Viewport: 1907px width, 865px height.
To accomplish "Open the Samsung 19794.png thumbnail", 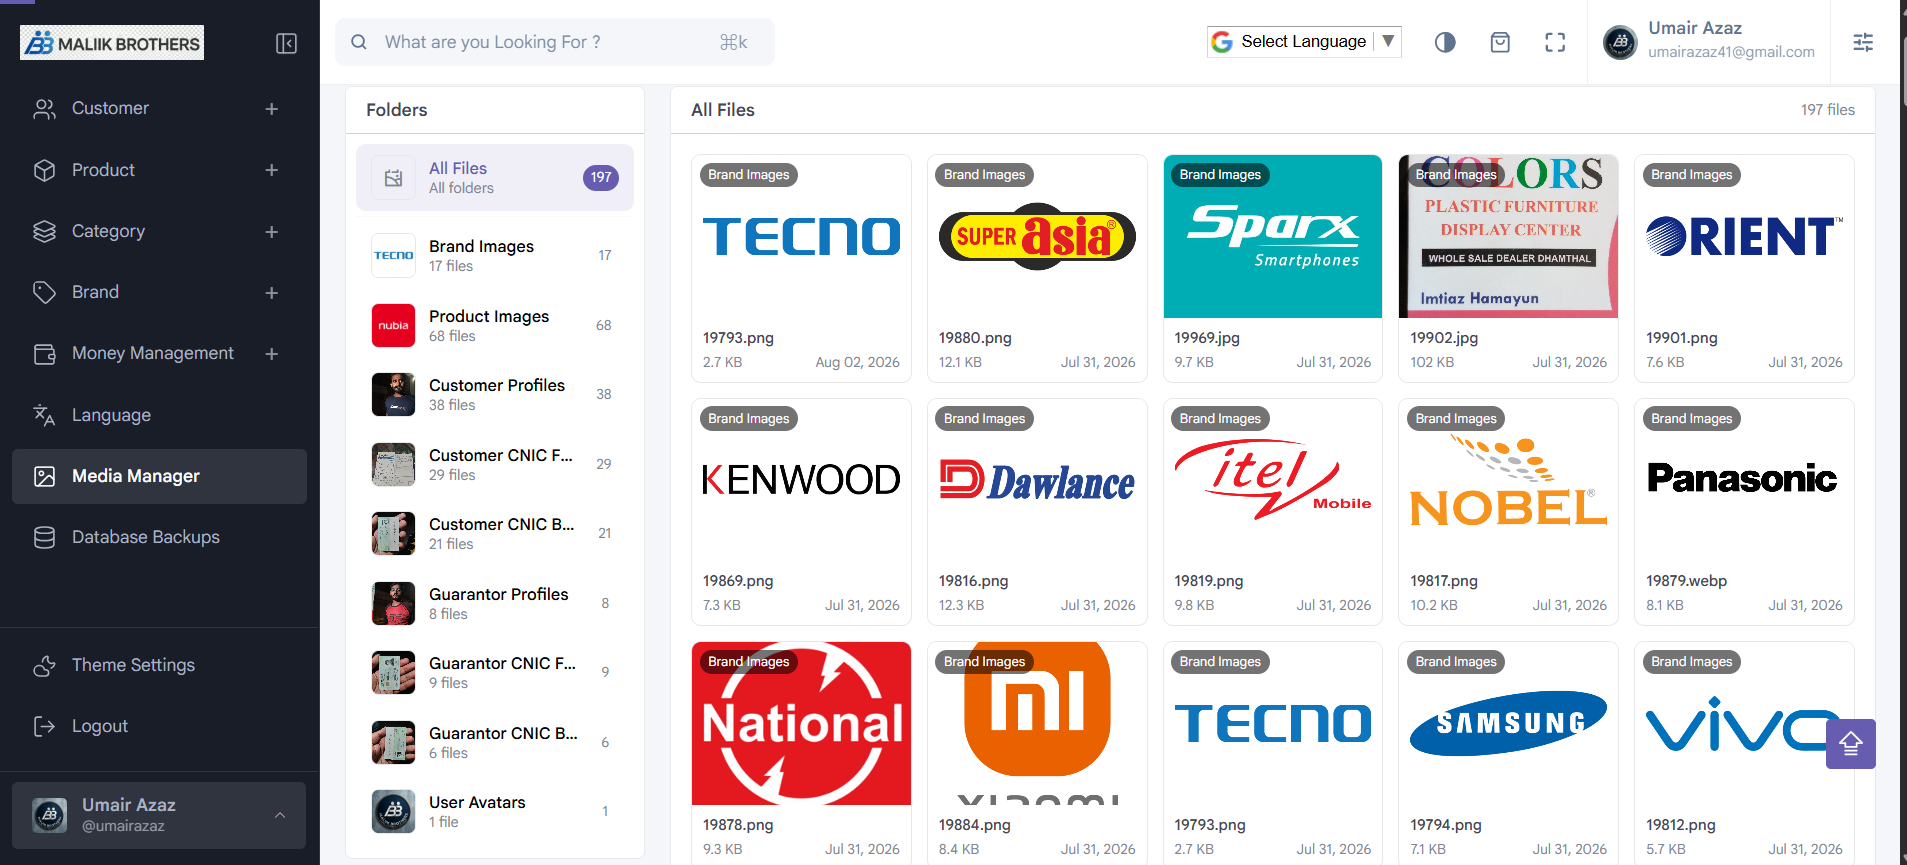I will coord(1508,723).
